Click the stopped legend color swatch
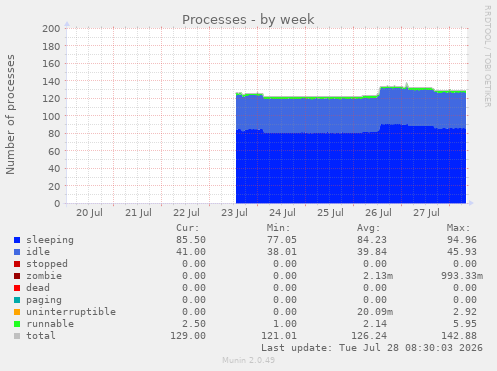 (x=17, y=264)
